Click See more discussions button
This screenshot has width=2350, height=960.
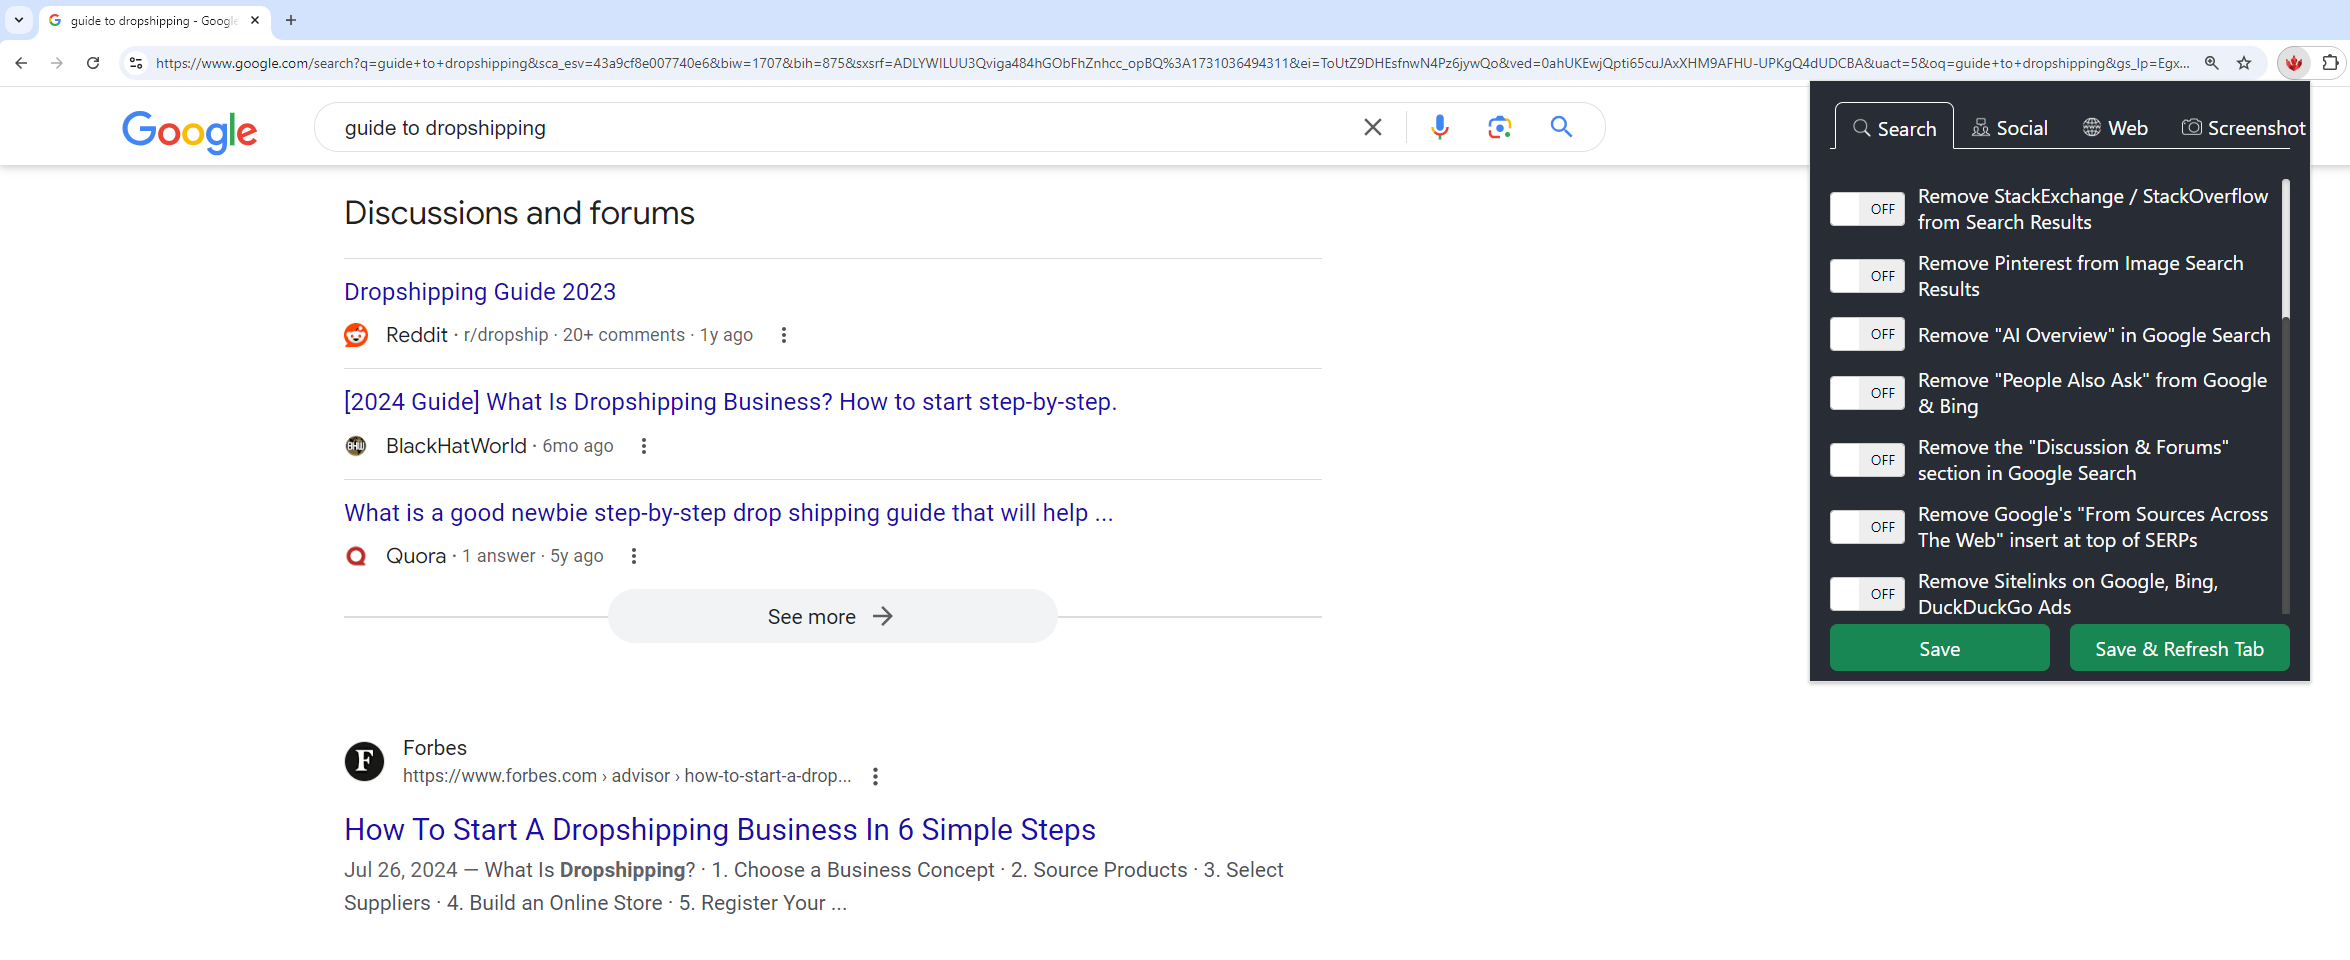click(x=832, y=616)
